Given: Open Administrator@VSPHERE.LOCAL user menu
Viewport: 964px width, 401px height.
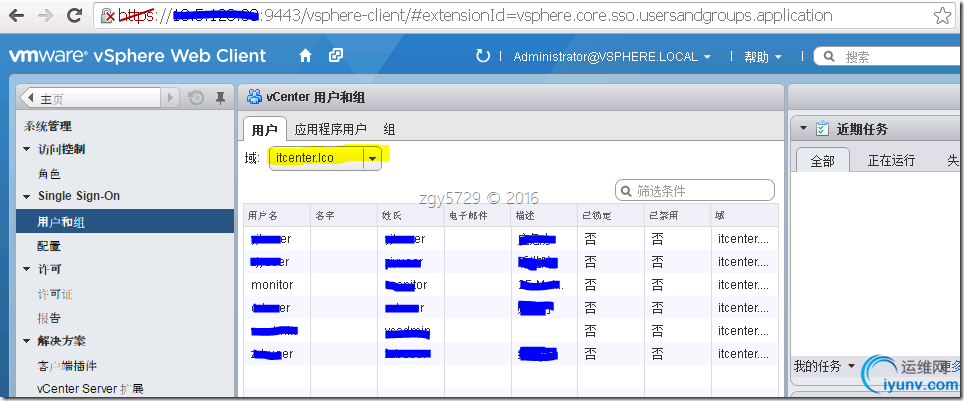Looking at the screenshot, I should 612,57.
